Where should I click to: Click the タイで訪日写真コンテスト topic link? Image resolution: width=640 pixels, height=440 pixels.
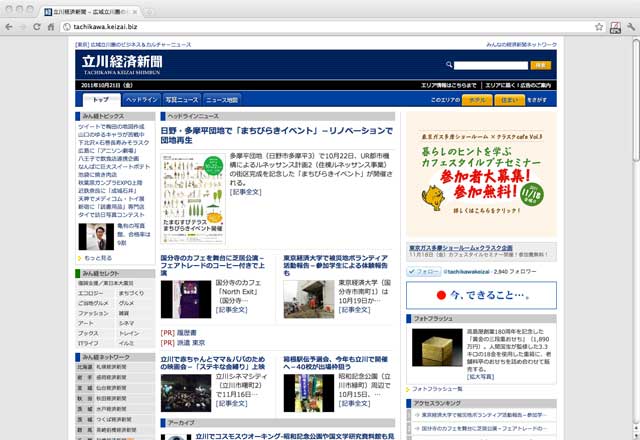(x=111, y=215)
